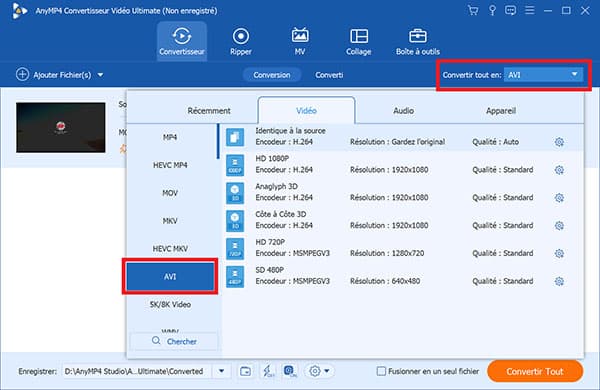This screenshot has height=390, width=600.
Task: Click the Chercher search field
Action: coord(174,341)
